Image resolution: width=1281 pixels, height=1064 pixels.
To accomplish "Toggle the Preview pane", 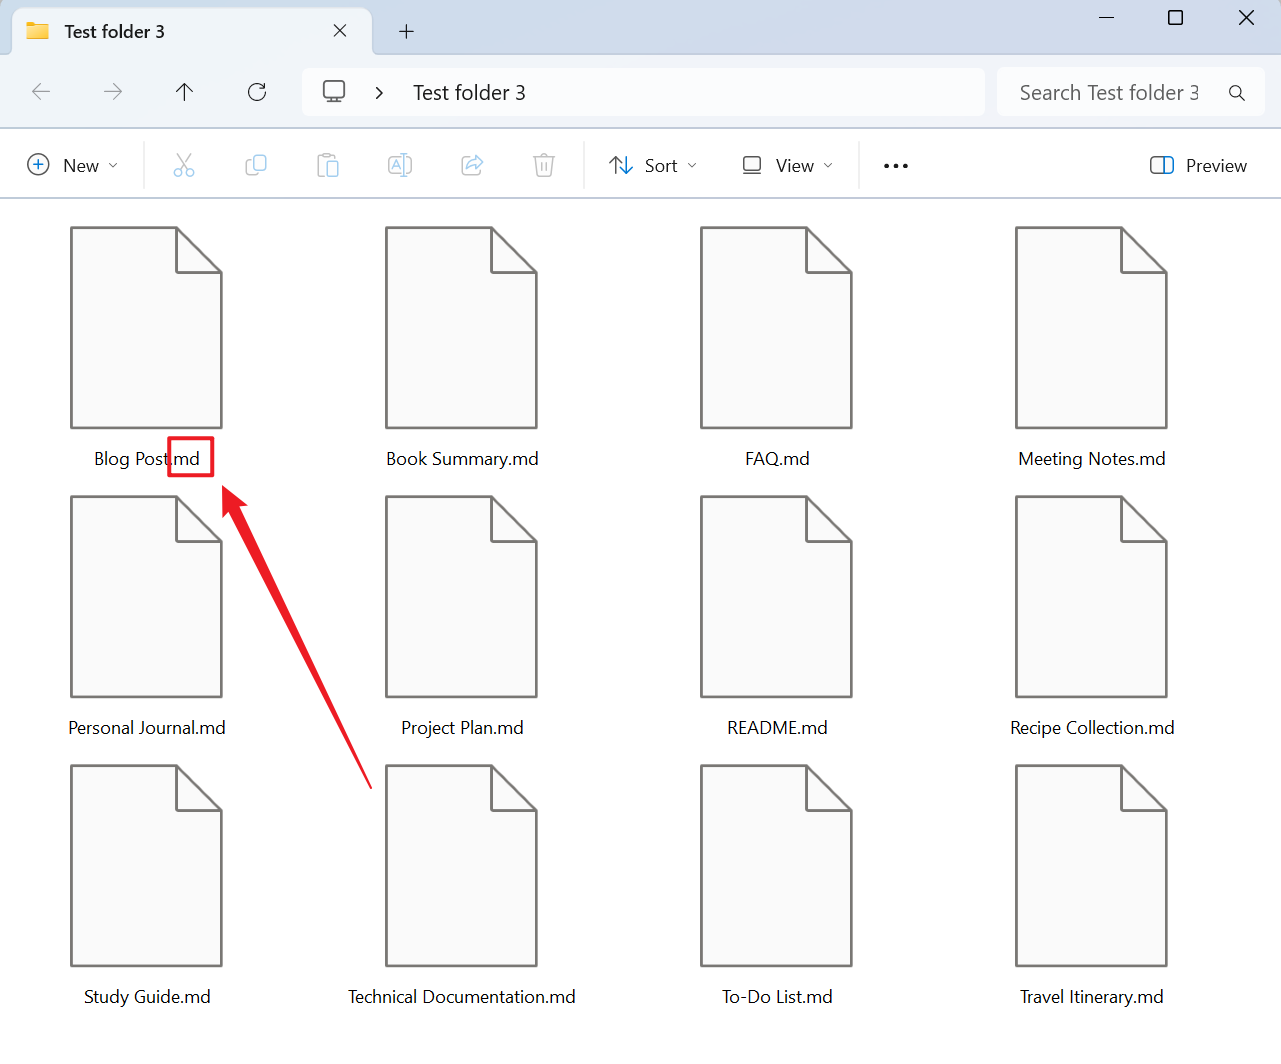I will (1198, 165).
